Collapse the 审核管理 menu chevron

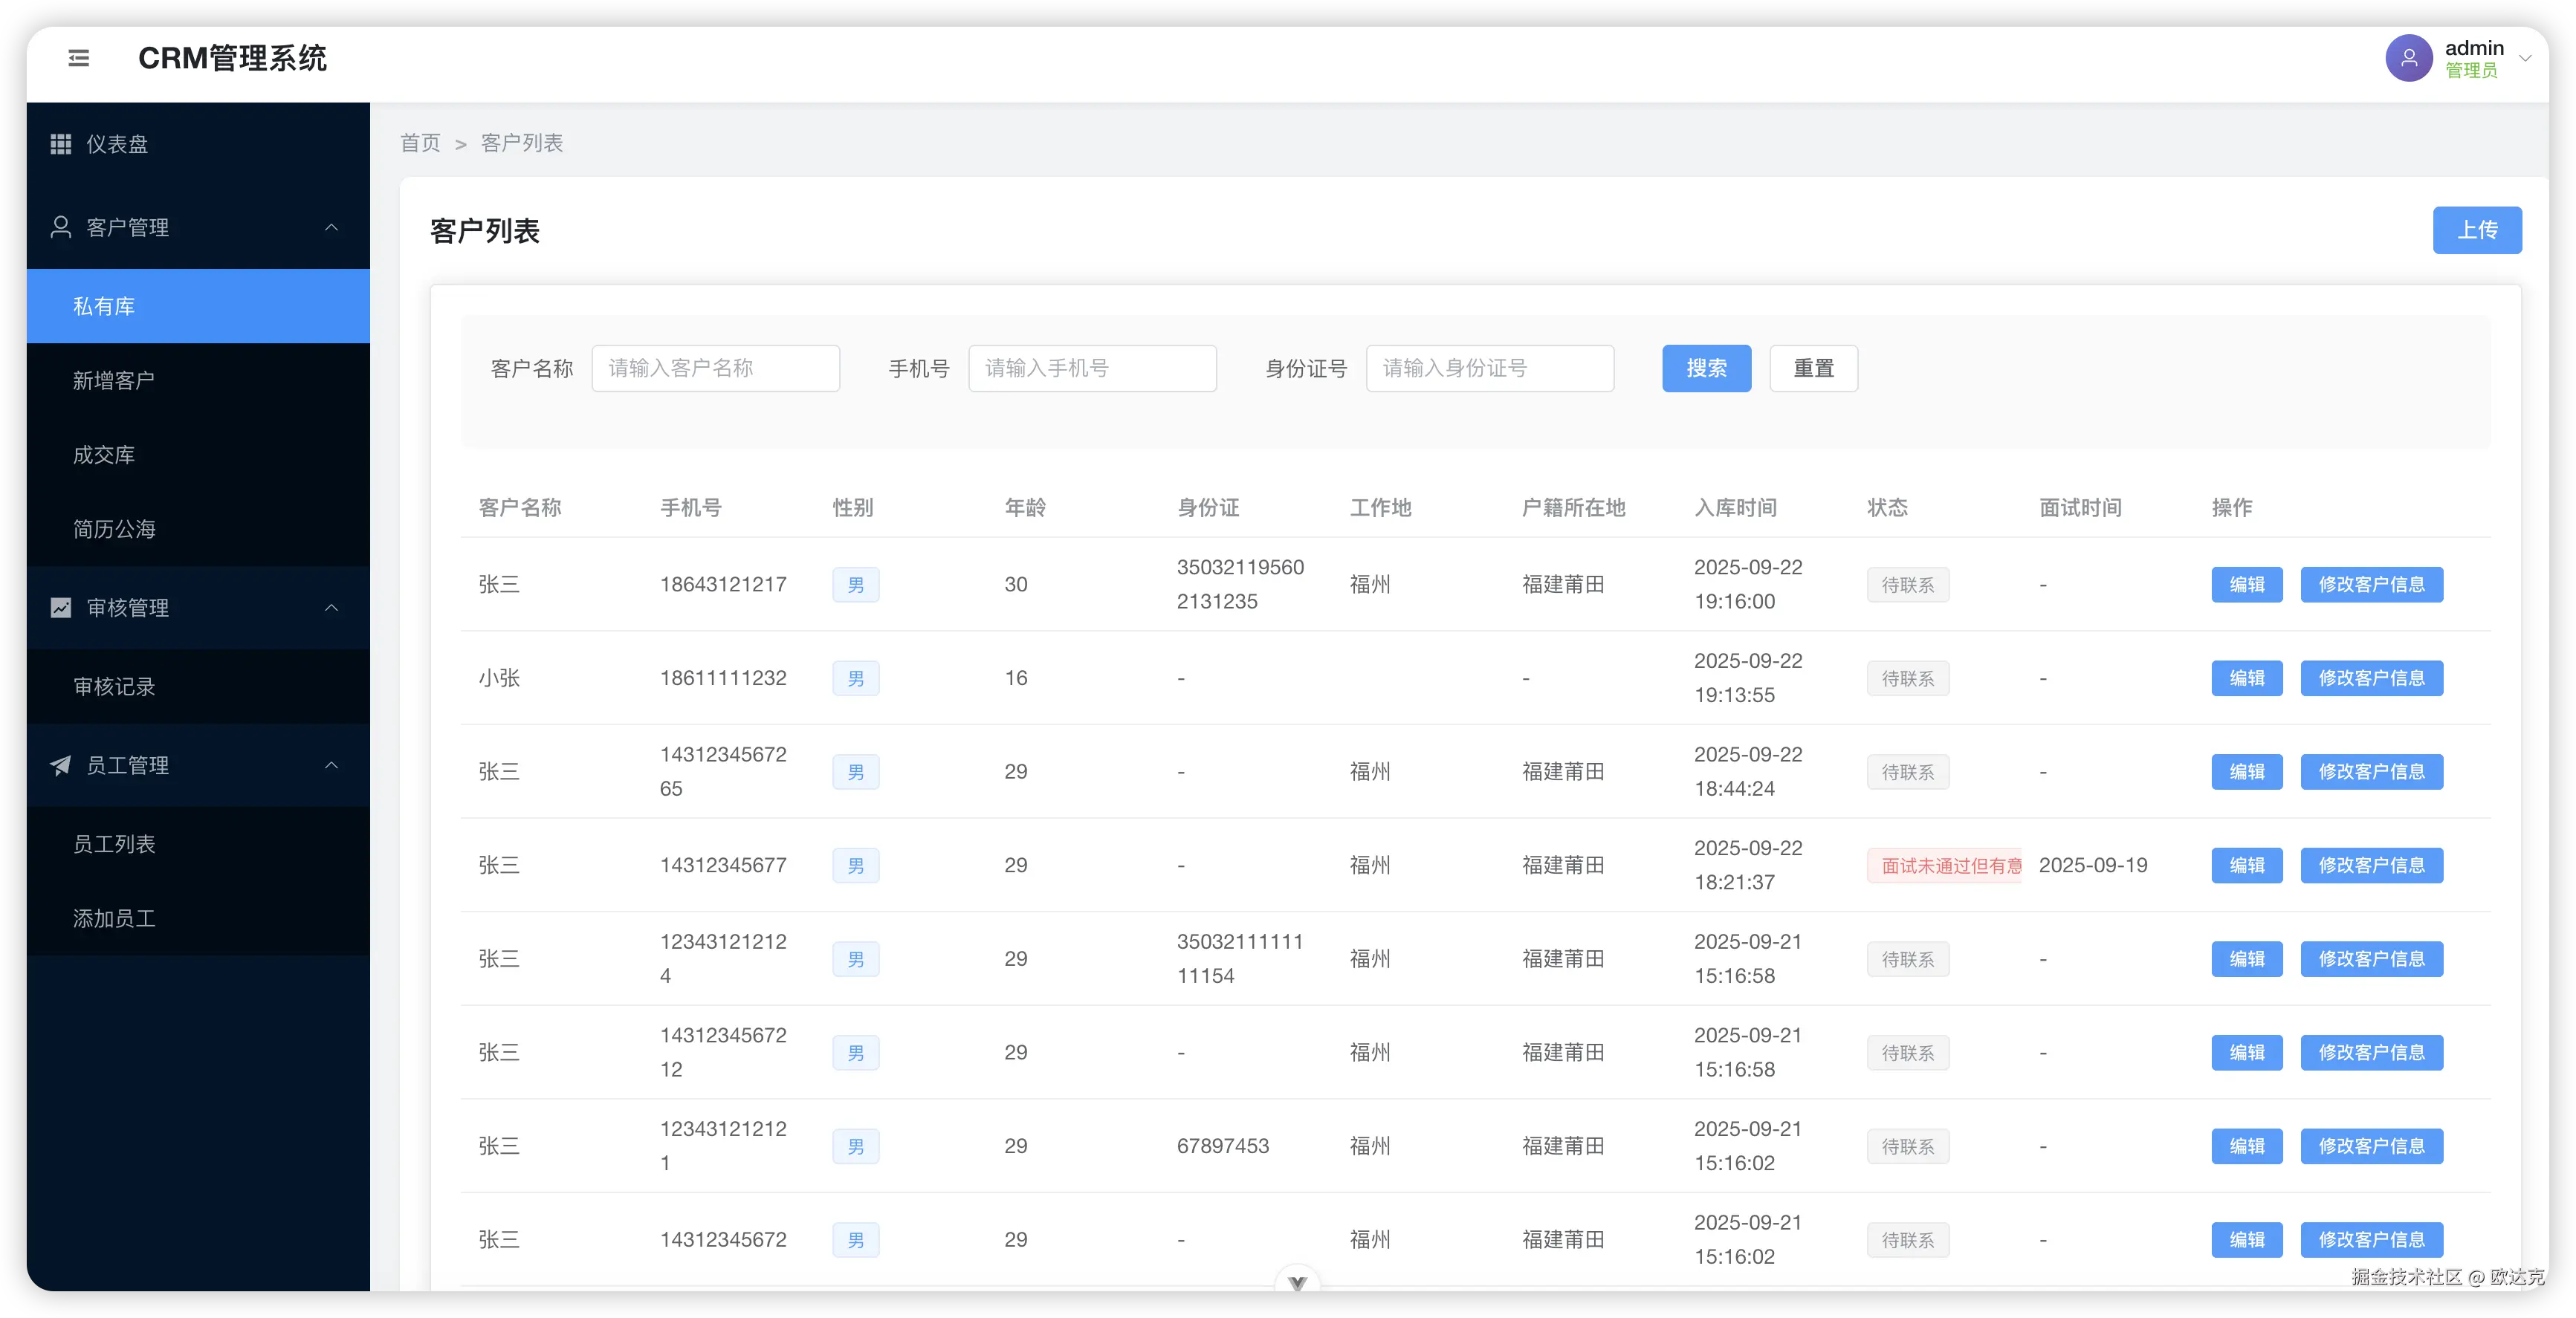331,608
